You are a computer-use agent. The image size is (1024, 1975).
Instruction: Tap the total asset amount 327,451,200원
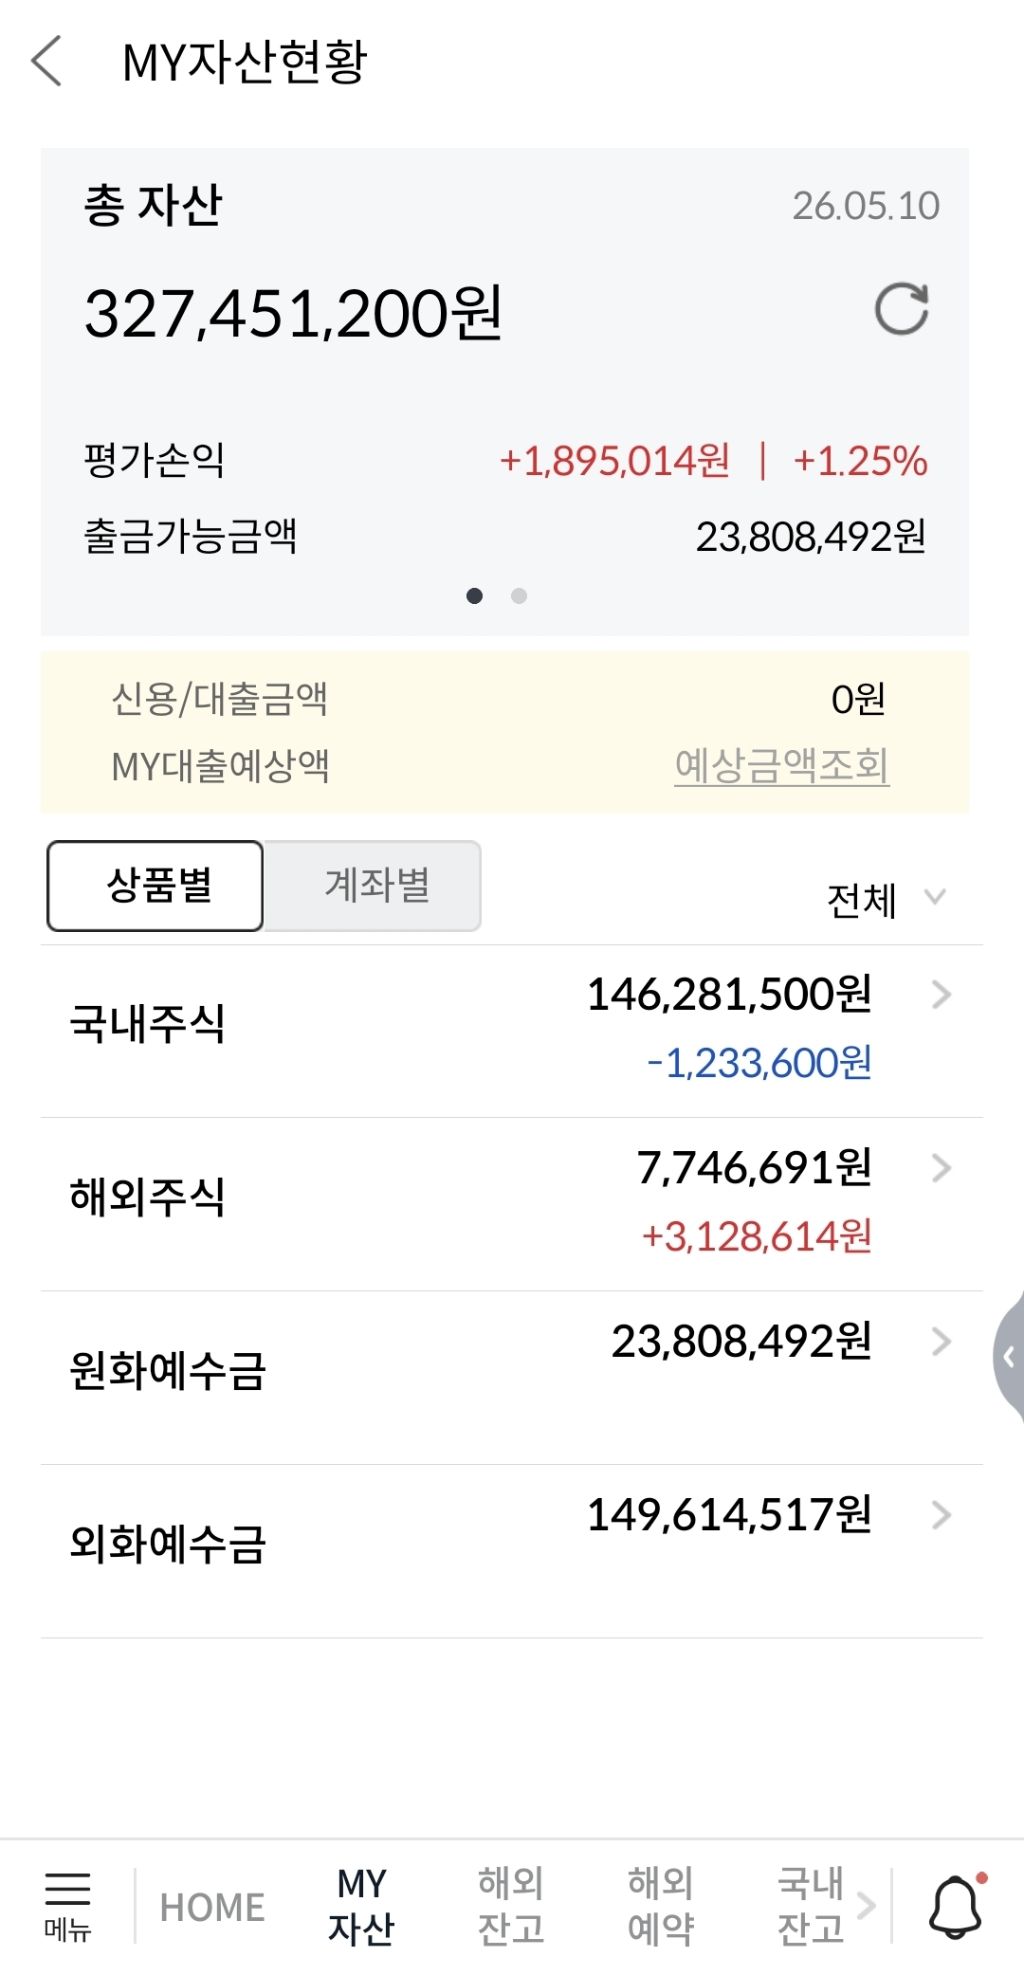[293, 314]
